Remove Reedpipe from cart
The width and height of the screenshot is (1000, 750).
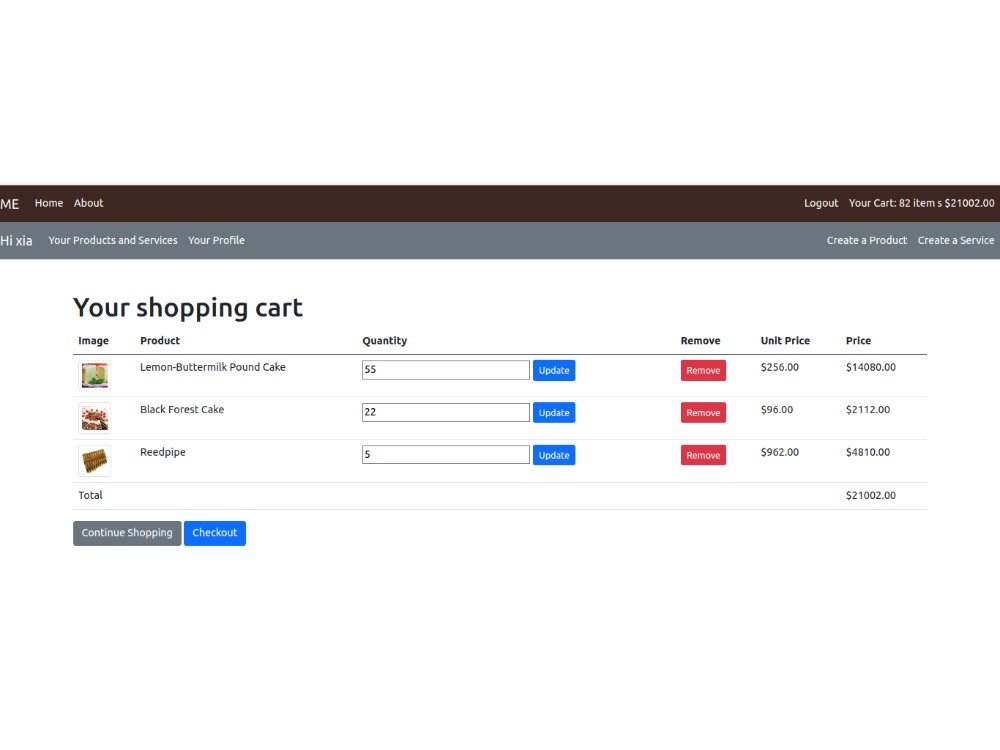pos(703,455)
